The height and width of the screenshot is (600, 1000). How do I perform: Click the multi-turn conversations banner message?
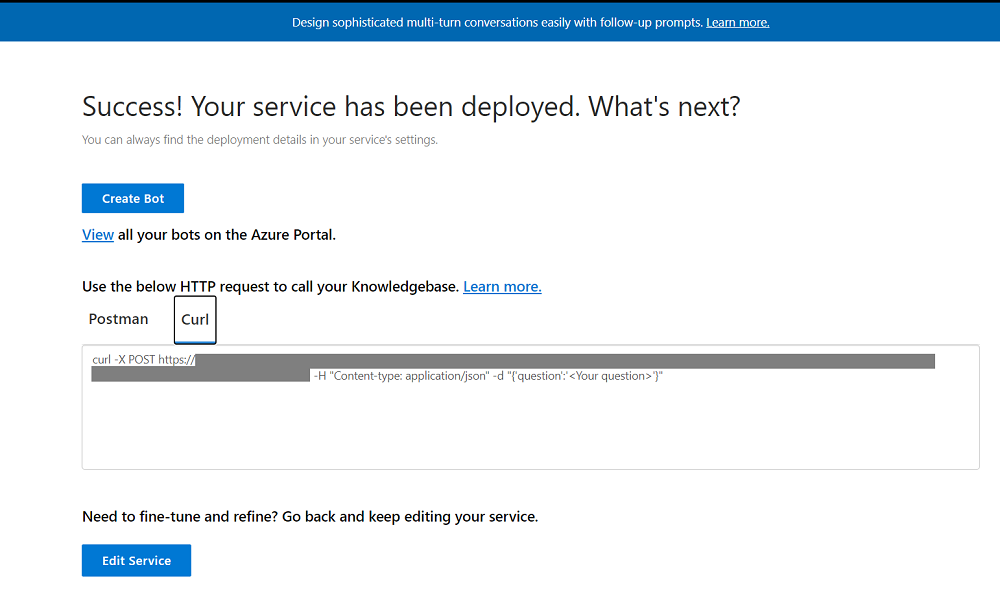tap(498, 22)
